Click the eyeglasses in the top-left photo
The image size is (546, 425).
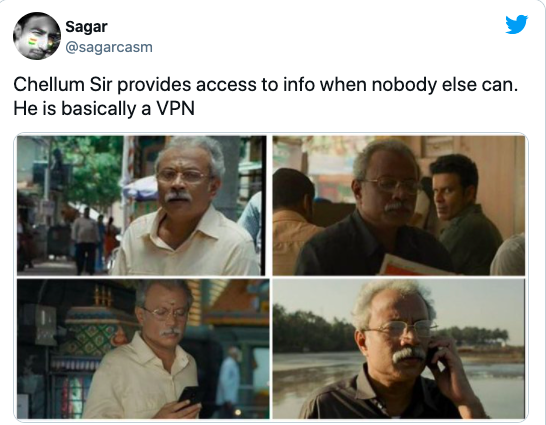coord(183,176)
